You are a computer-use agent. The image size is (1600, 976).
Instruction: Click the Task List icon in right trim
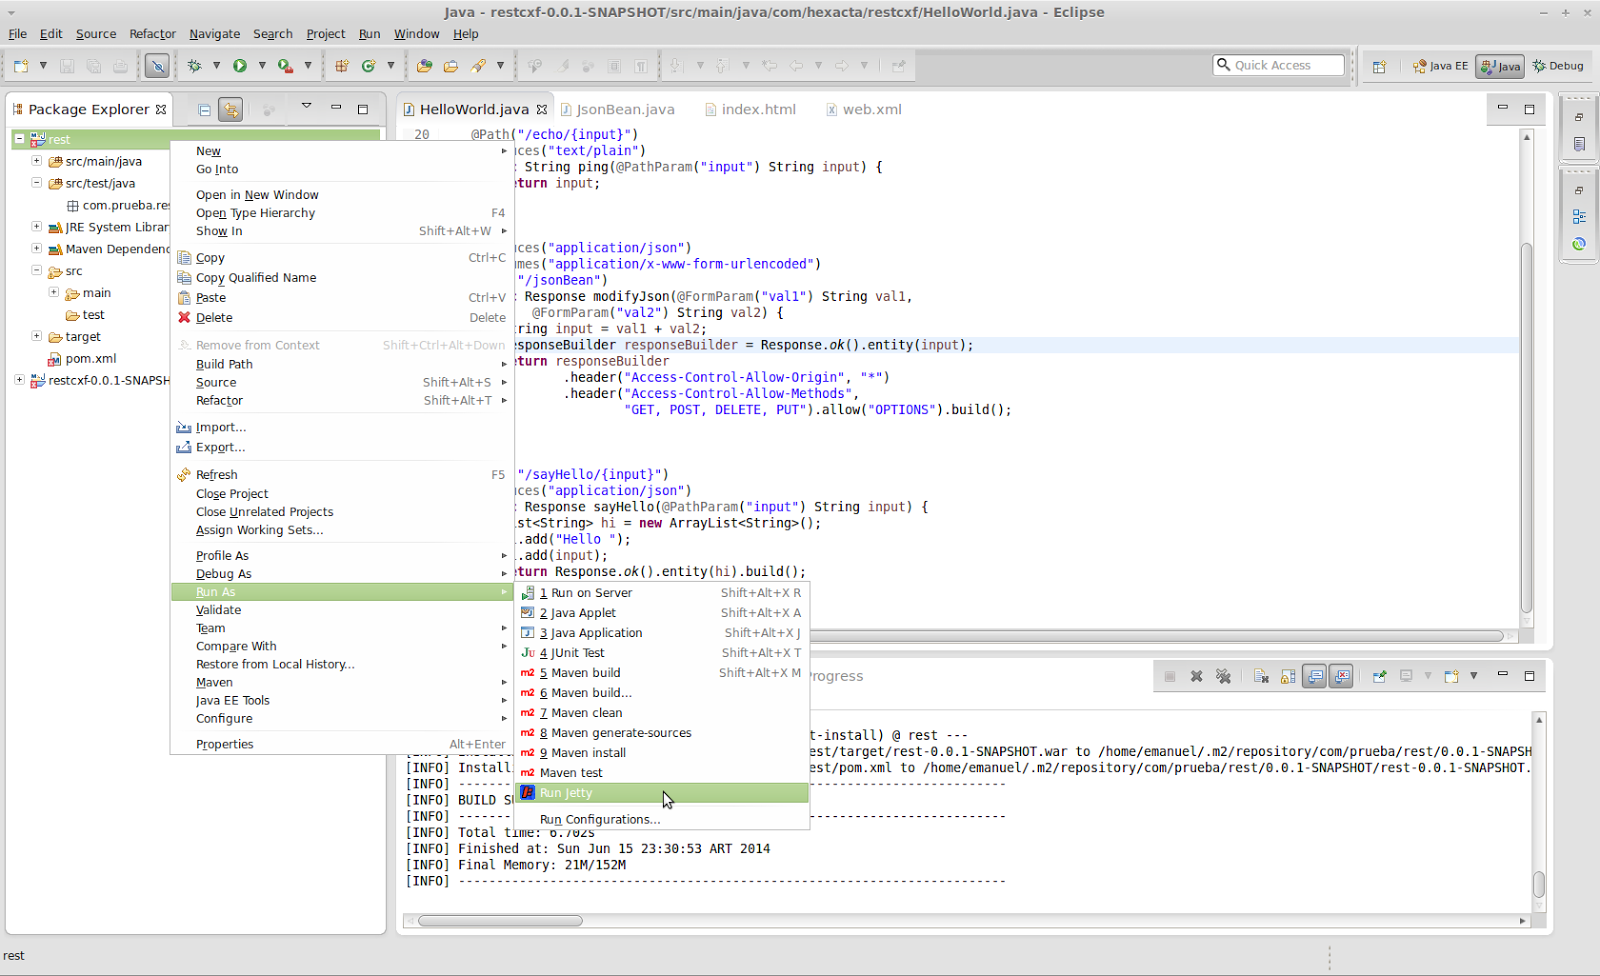coord(1579,144)
